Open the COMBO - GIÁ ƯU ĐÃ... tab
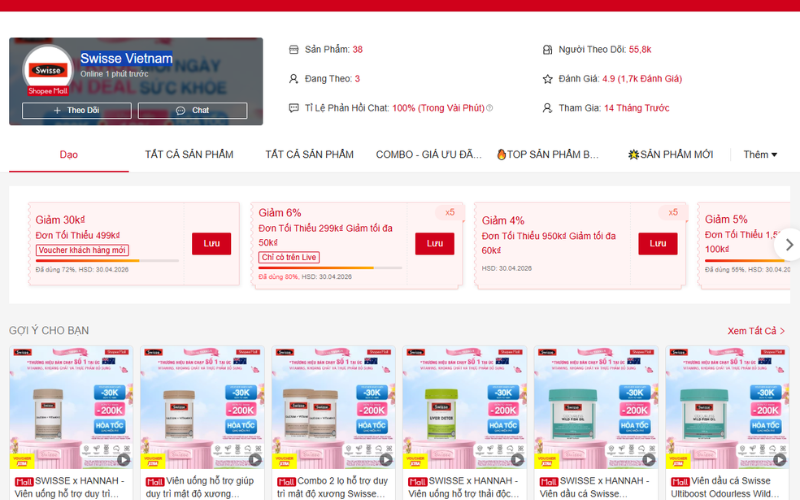The height and width of the screenshot is (500, 800). 429,155
